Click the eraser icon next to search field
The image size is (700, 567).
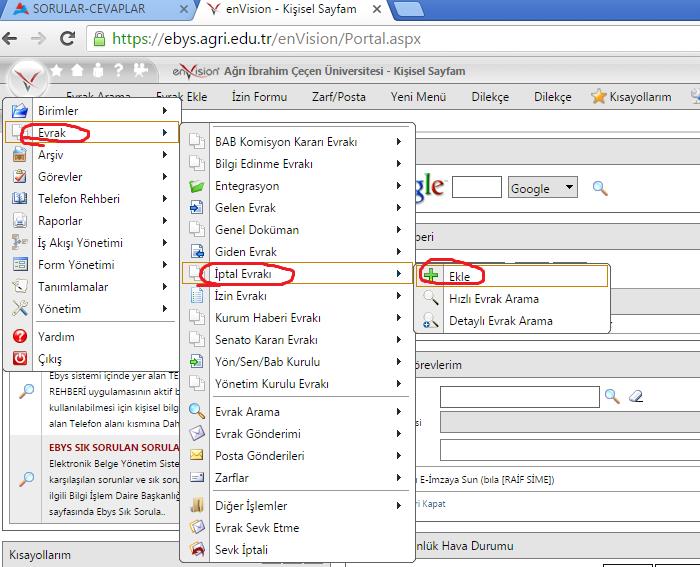click(x=635, y=397)
